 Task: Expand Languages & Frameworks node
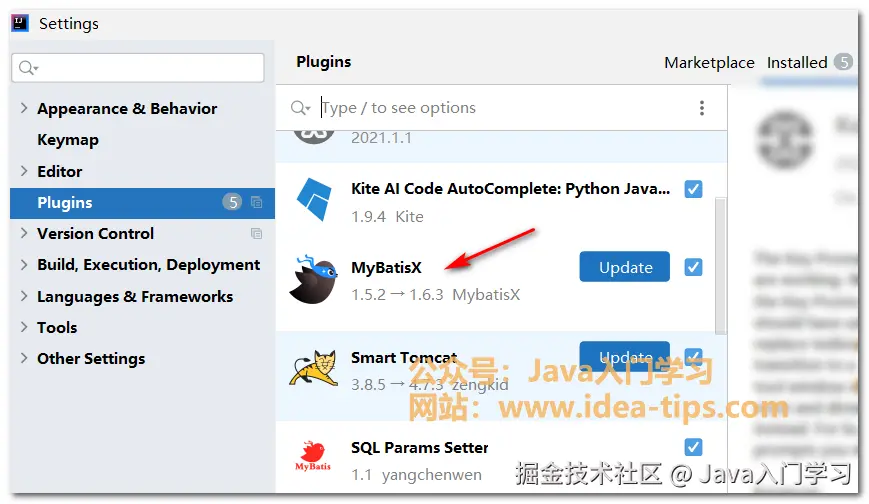(x=24, y=296)
